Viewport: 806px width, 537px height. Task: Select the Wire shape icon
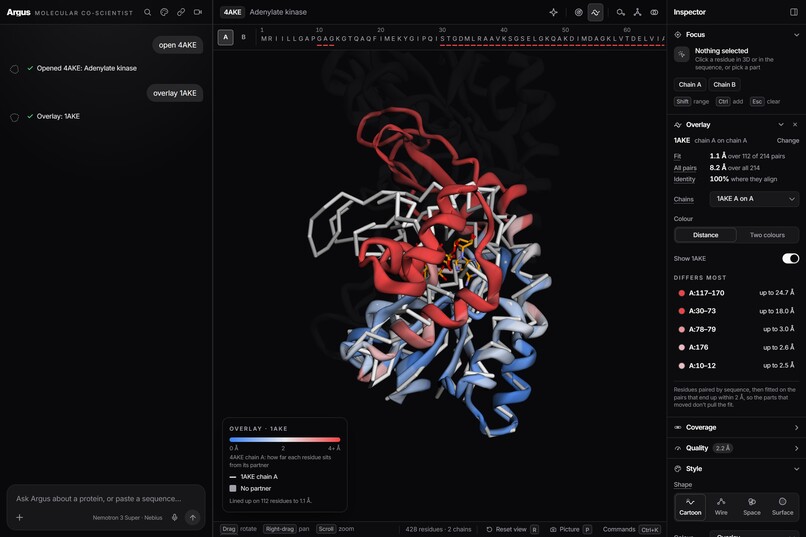[721, 507]
